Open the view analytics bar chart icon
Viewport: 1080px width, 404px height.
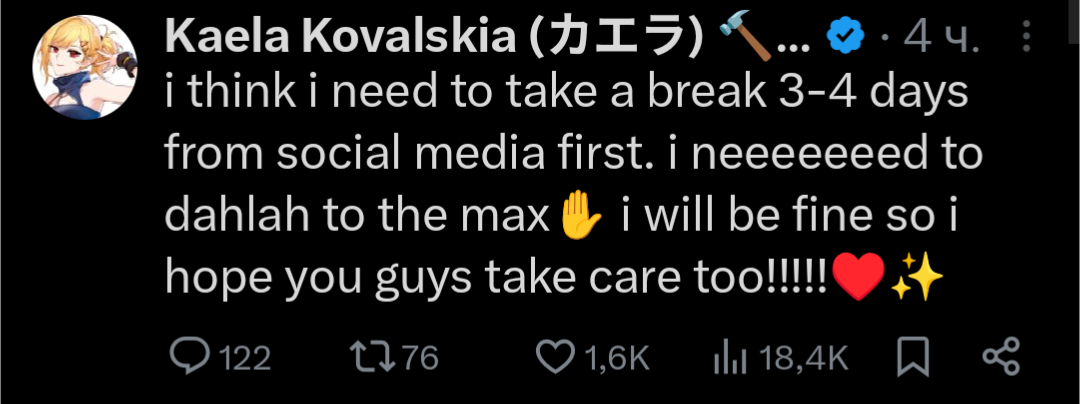click(730, 356)
